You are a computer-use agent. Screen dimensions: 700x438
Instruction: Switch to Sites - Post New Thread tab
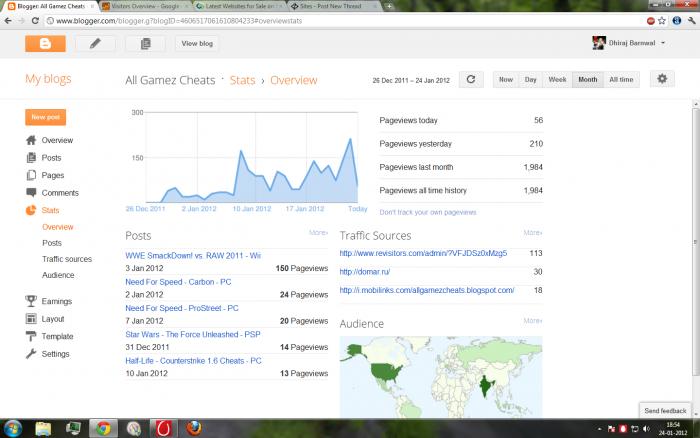coord(334,6)
